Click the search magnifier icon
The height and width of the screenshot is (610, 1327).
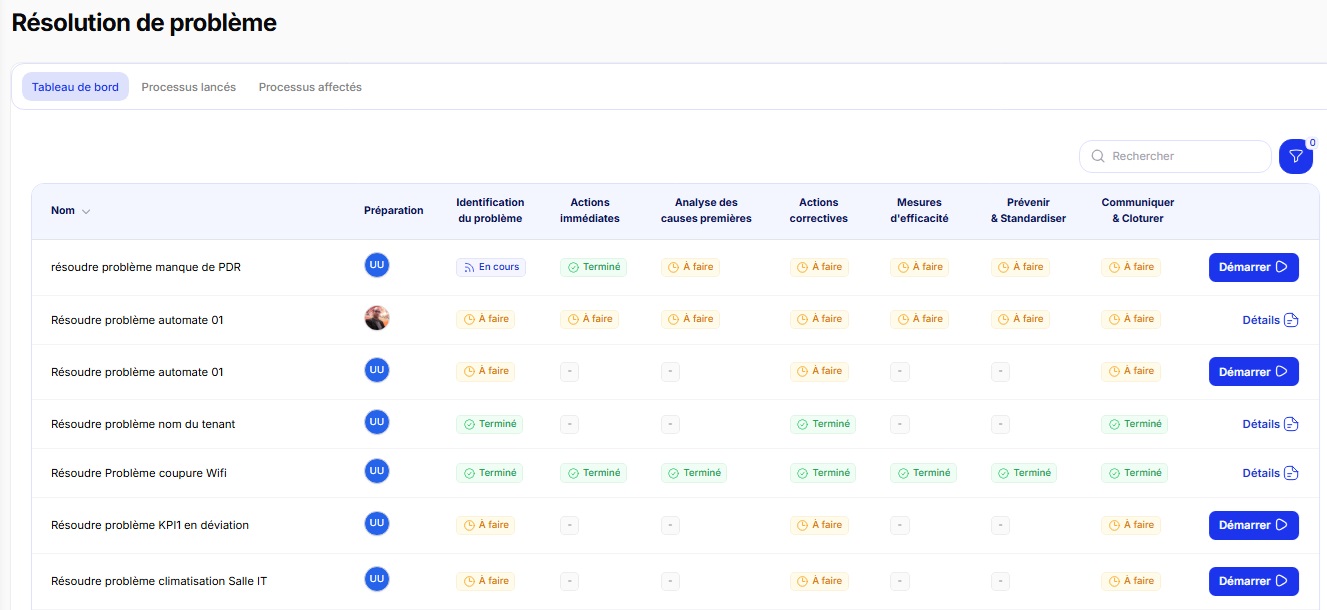point(1097,156)
